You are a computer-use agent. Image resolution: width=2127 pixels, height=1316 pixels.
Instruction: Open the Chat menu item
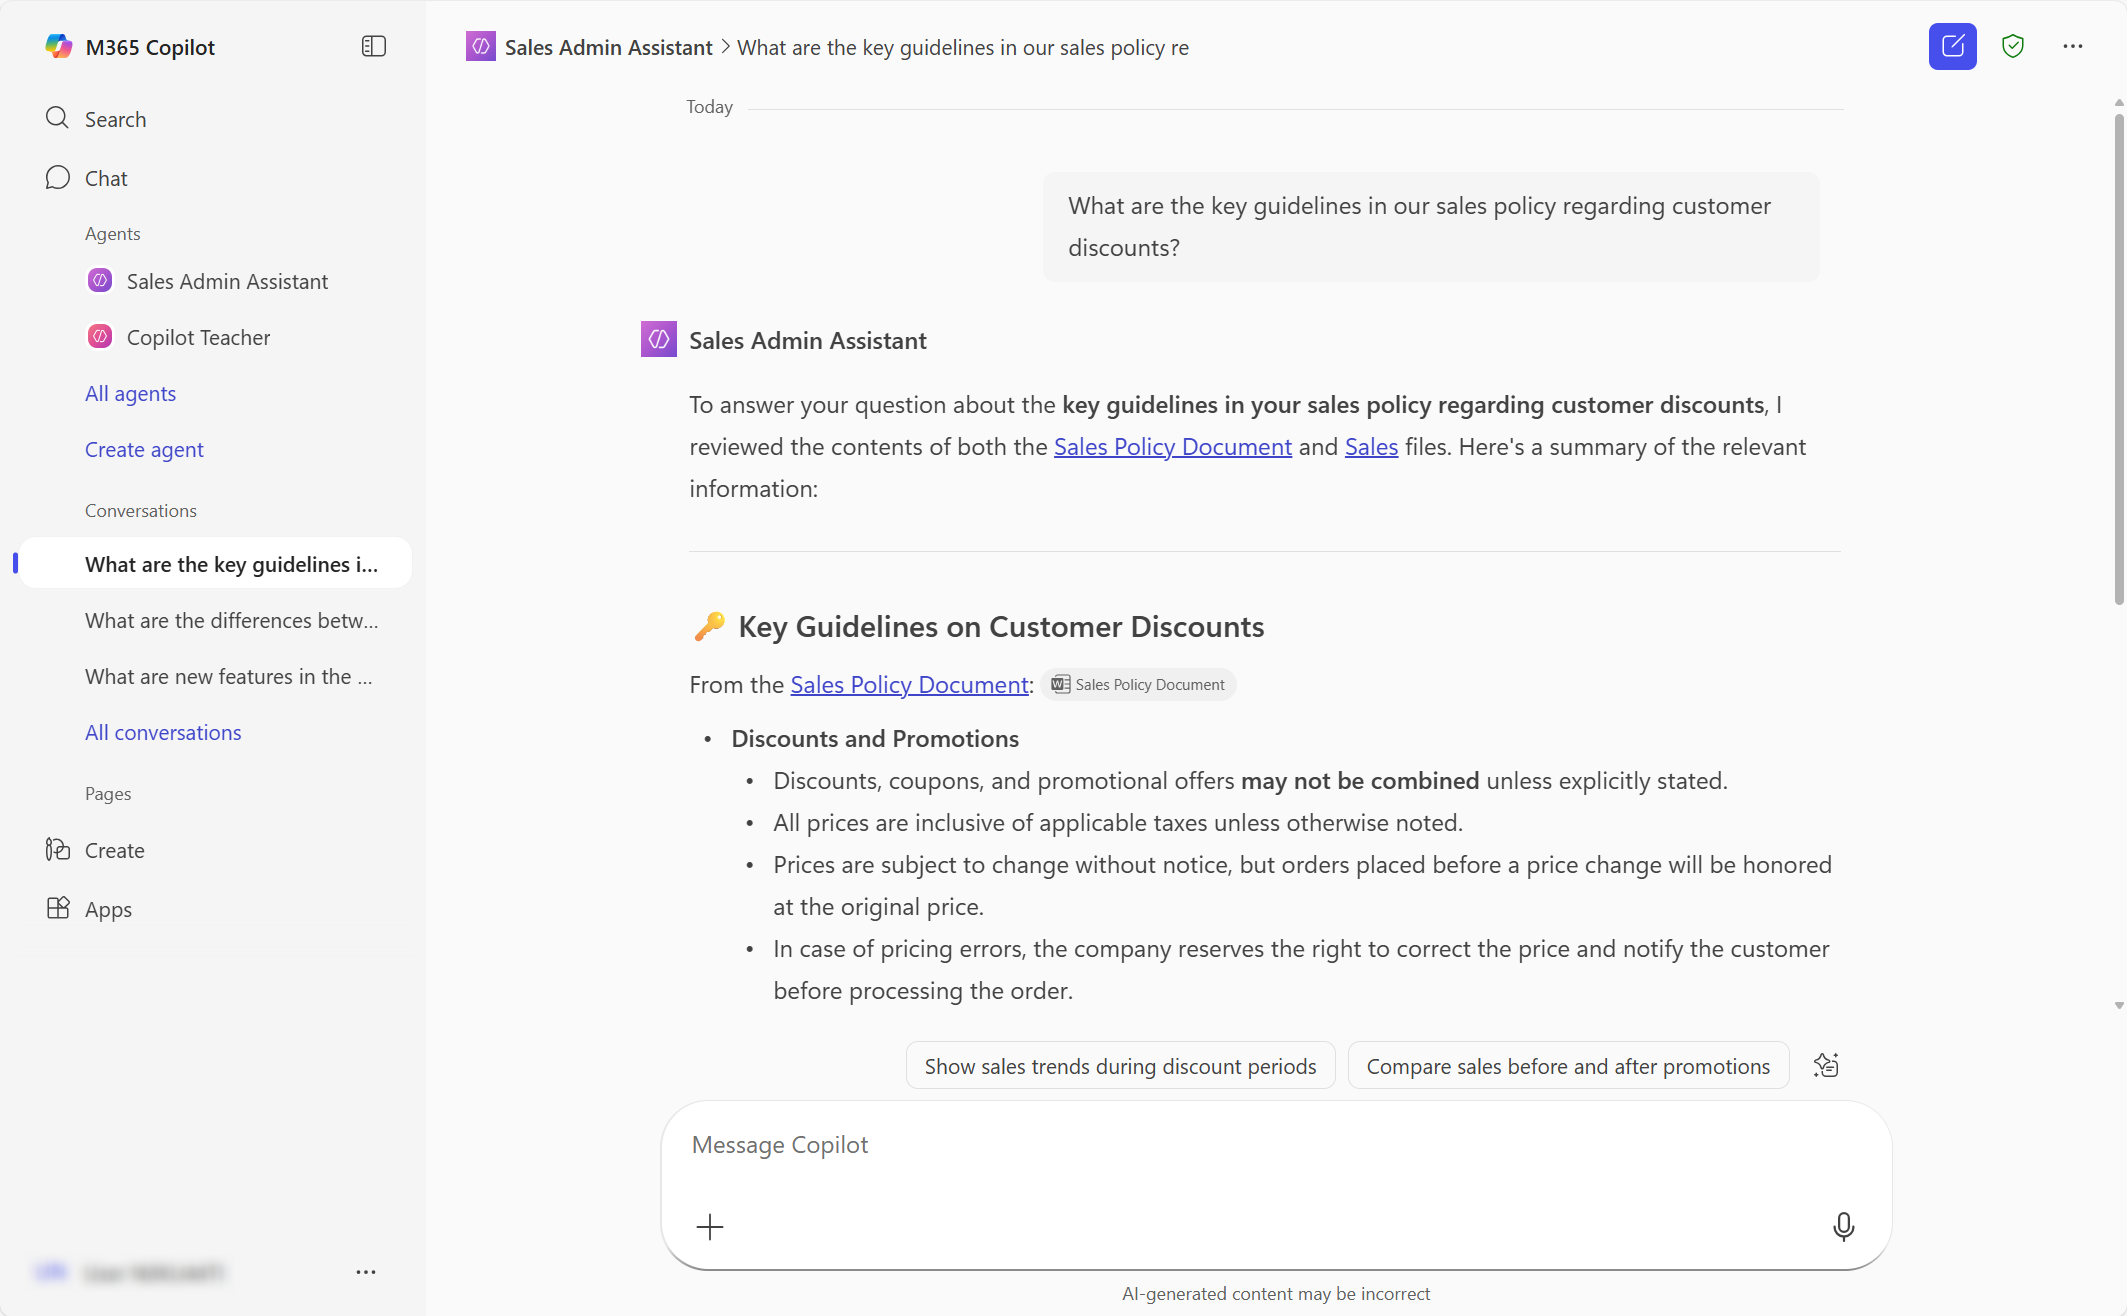click(x=106, y=178)
